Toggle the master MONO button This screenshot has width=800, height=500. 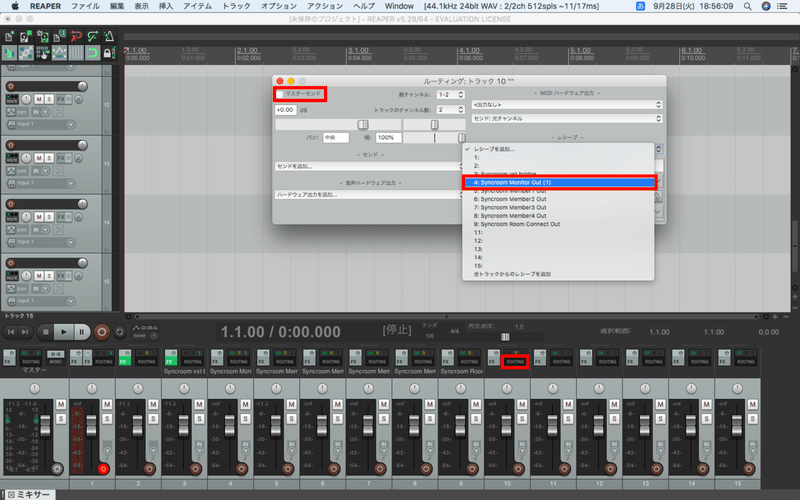click(x=56, y=357)
